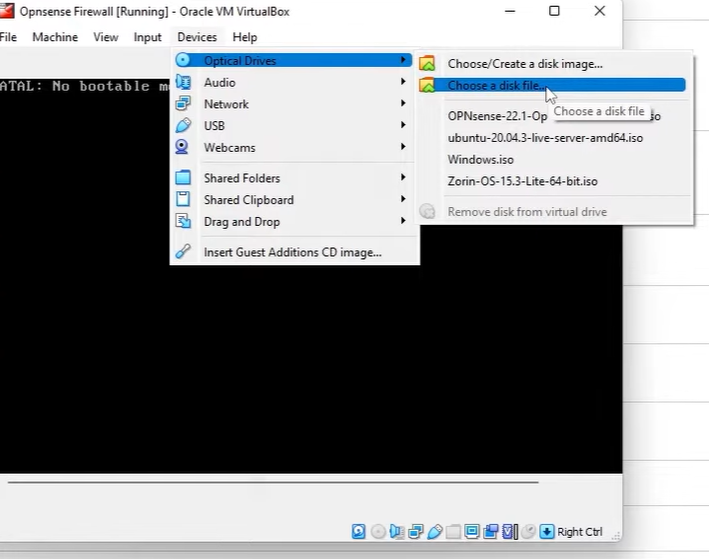The height and width of the screenshot is (559, 709).
Task: Pick the Zorin-OS-15.3-Lite-64-bit.iso image
Action: click(x=522, y=182)
